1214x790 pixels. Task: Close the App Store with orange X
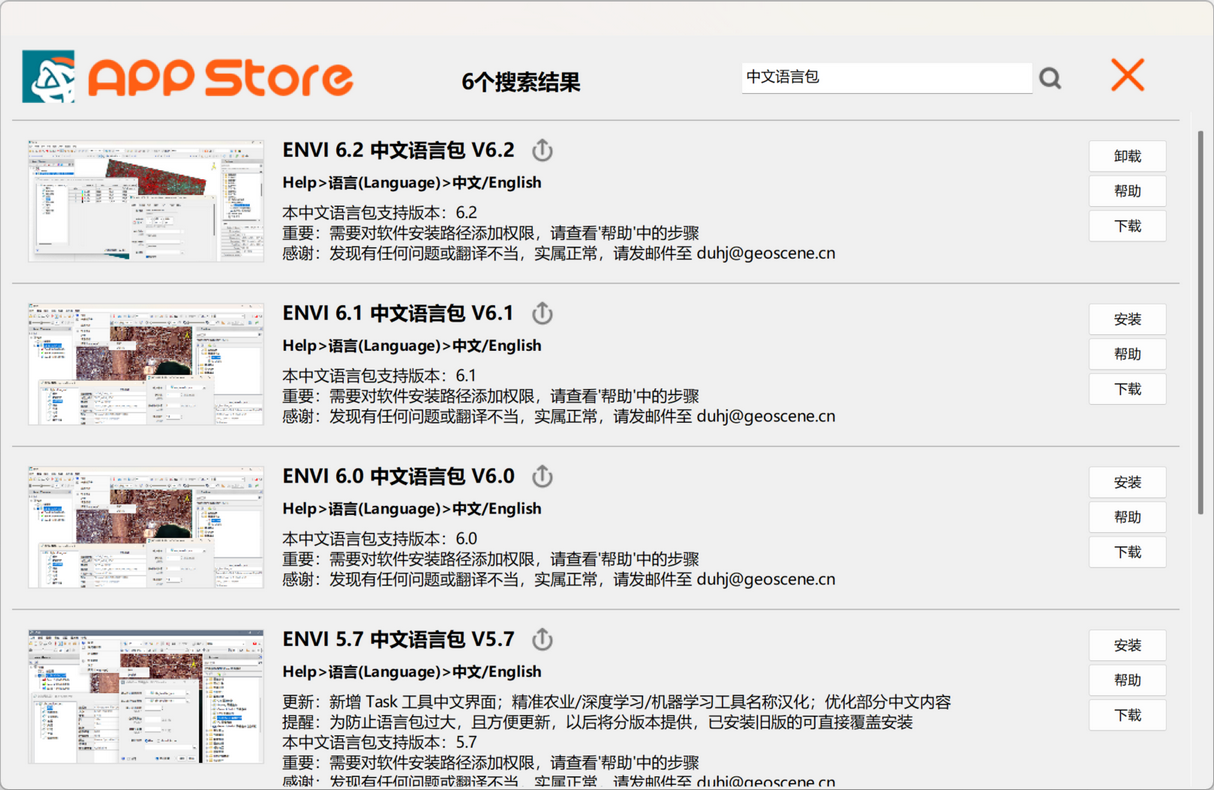pos(1128,75)
